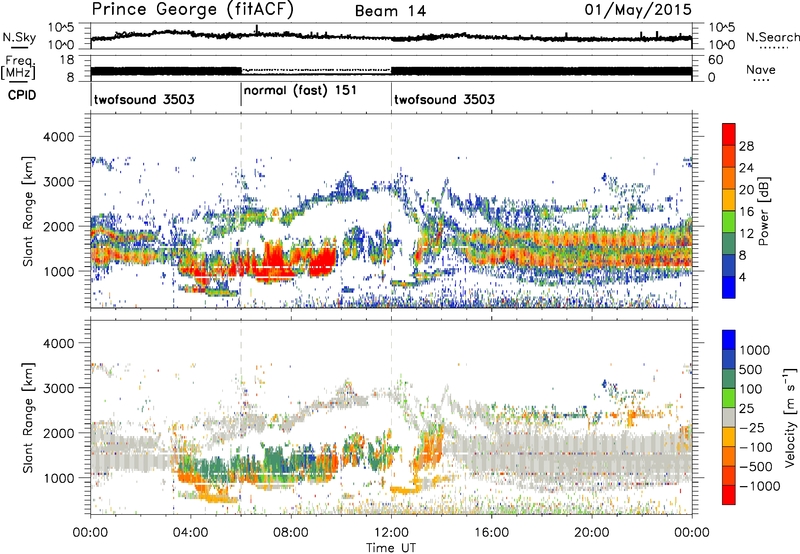800x554 pixels.
Task: Click the 'Nave' legend label
Action: click(x=761, y=70)
